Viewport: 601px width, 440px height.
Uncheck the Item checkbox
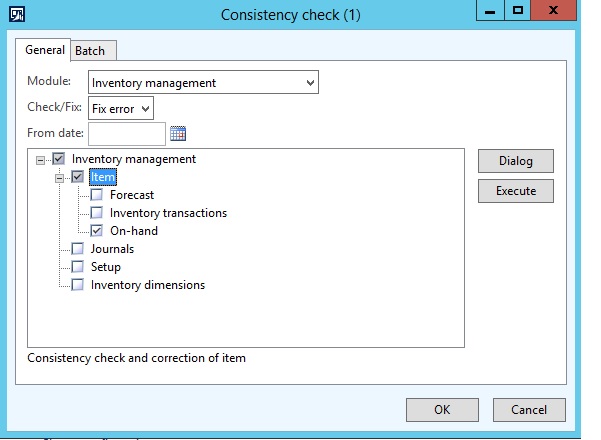pyautogui.click(x=78, y=177)
